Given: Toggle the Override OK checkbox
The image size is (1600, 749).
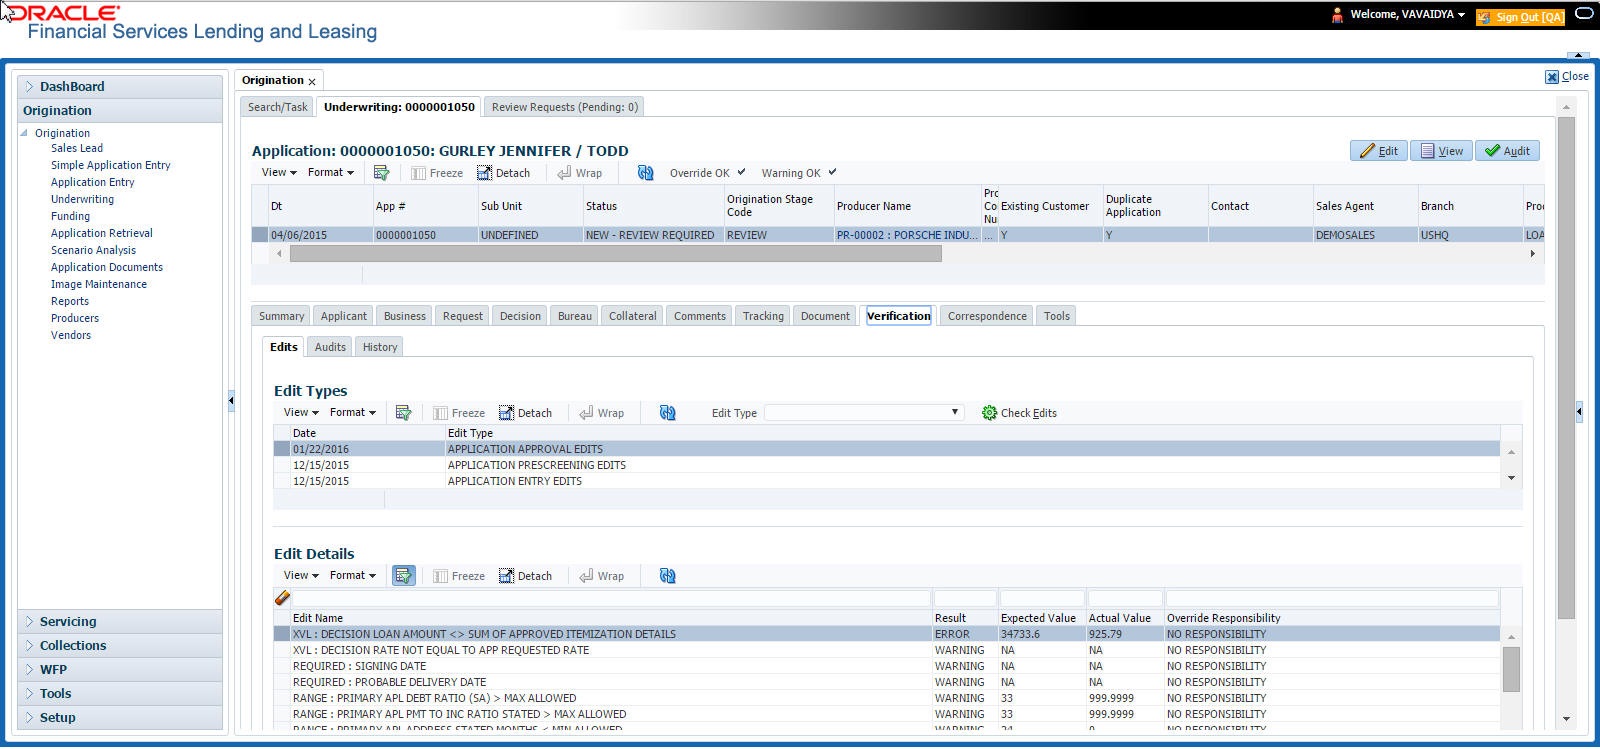Looking at the screenshot, I should click(741, 172).
